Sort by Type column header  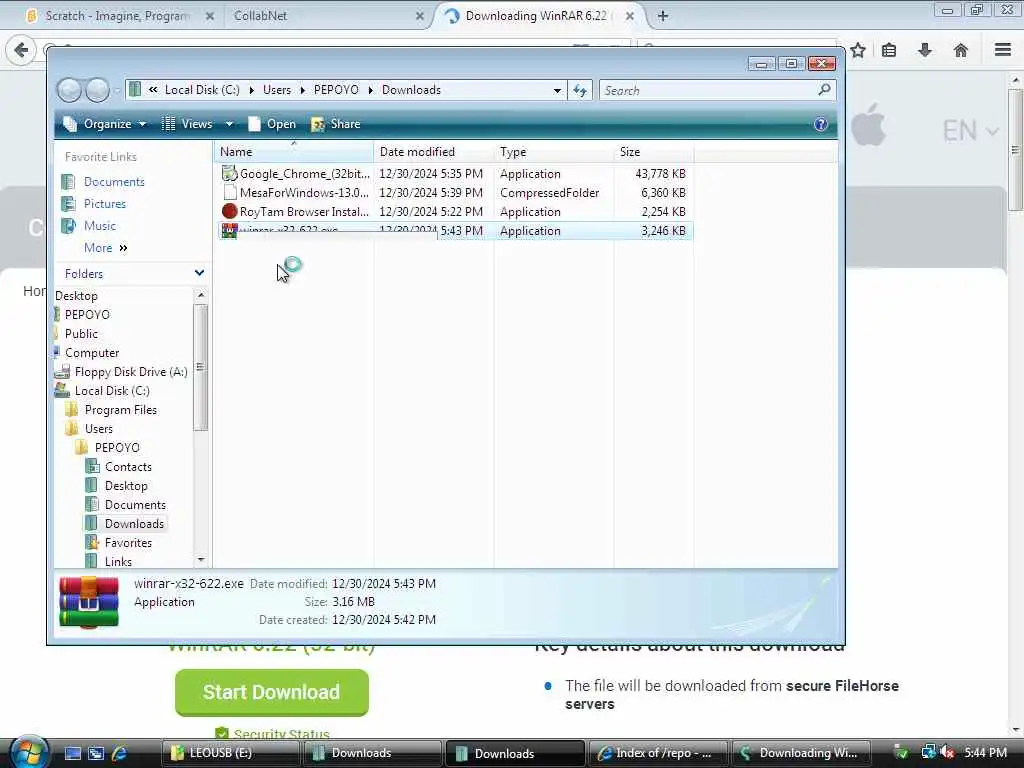pos(554,152)
